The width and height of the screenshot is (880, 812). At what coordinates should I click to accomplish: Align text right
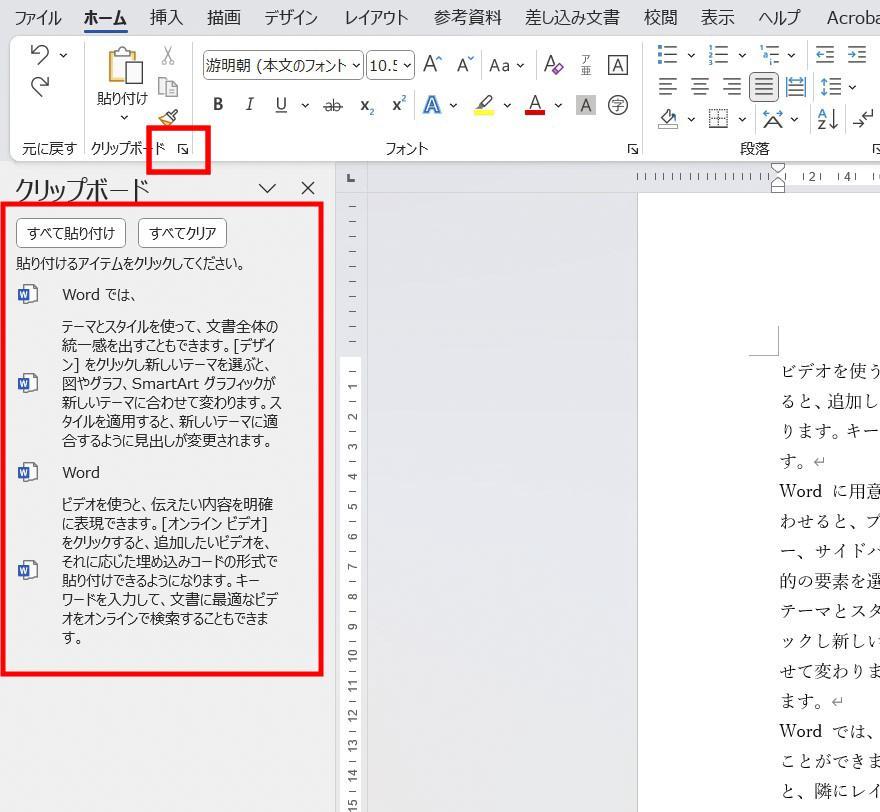[731, 86]
